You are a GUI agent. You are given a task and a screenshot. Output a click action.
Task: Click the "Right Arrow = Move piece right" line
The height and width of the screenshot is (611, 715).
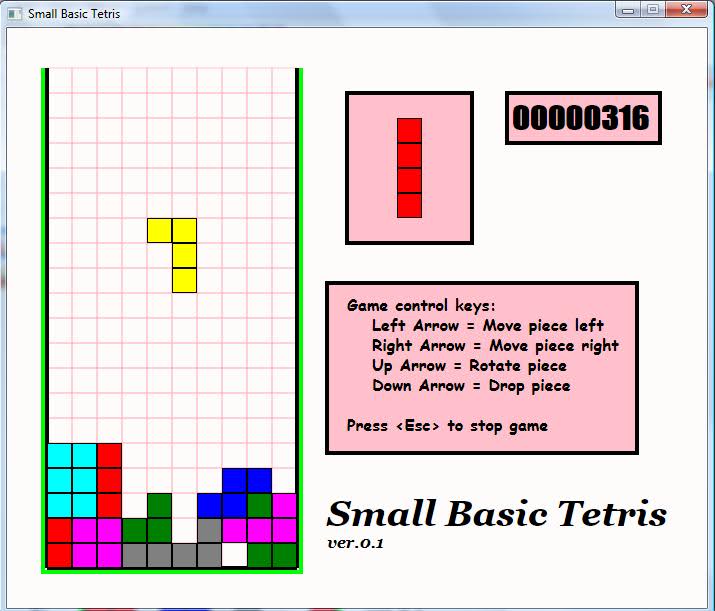495,346
